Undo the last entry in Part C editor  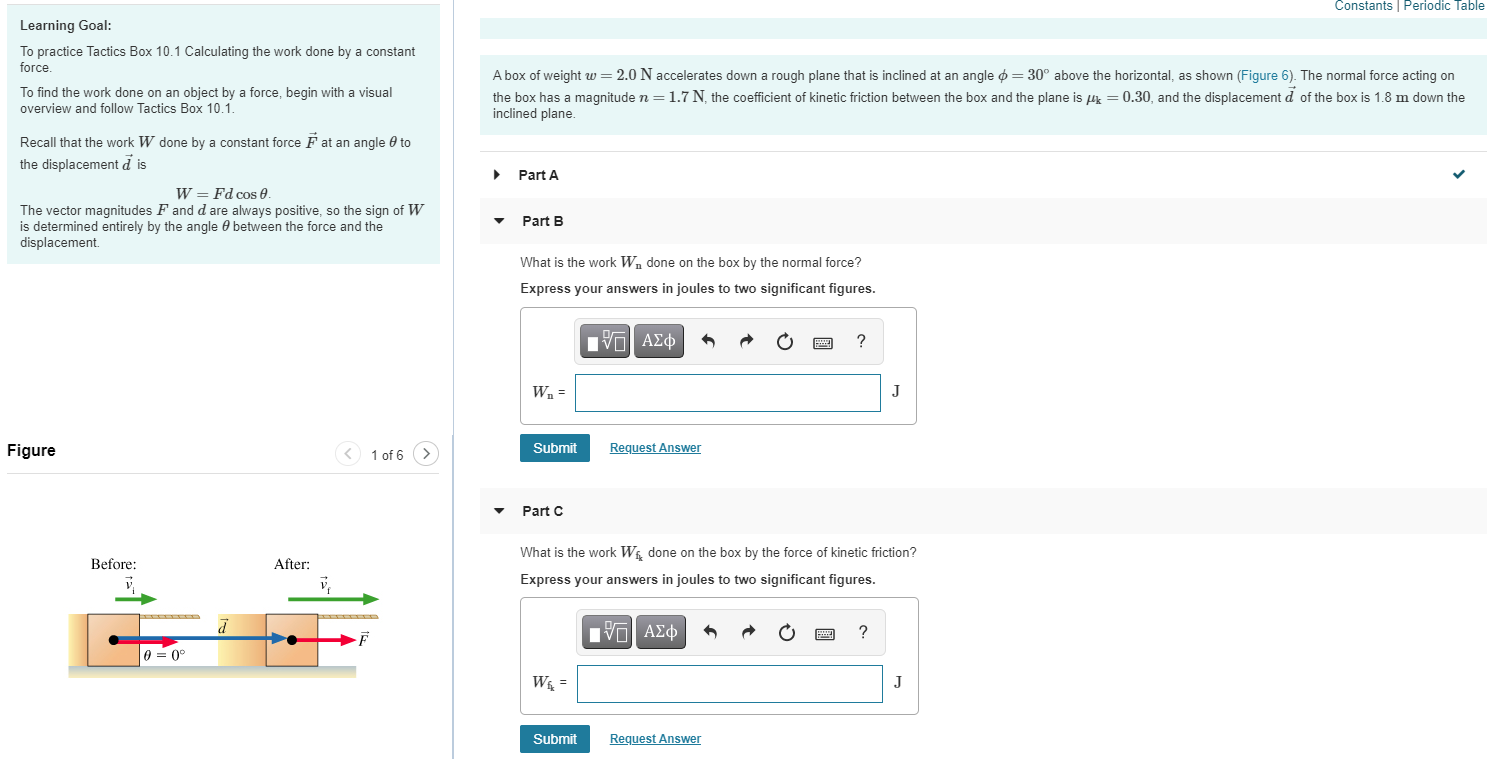coord(712,632)
